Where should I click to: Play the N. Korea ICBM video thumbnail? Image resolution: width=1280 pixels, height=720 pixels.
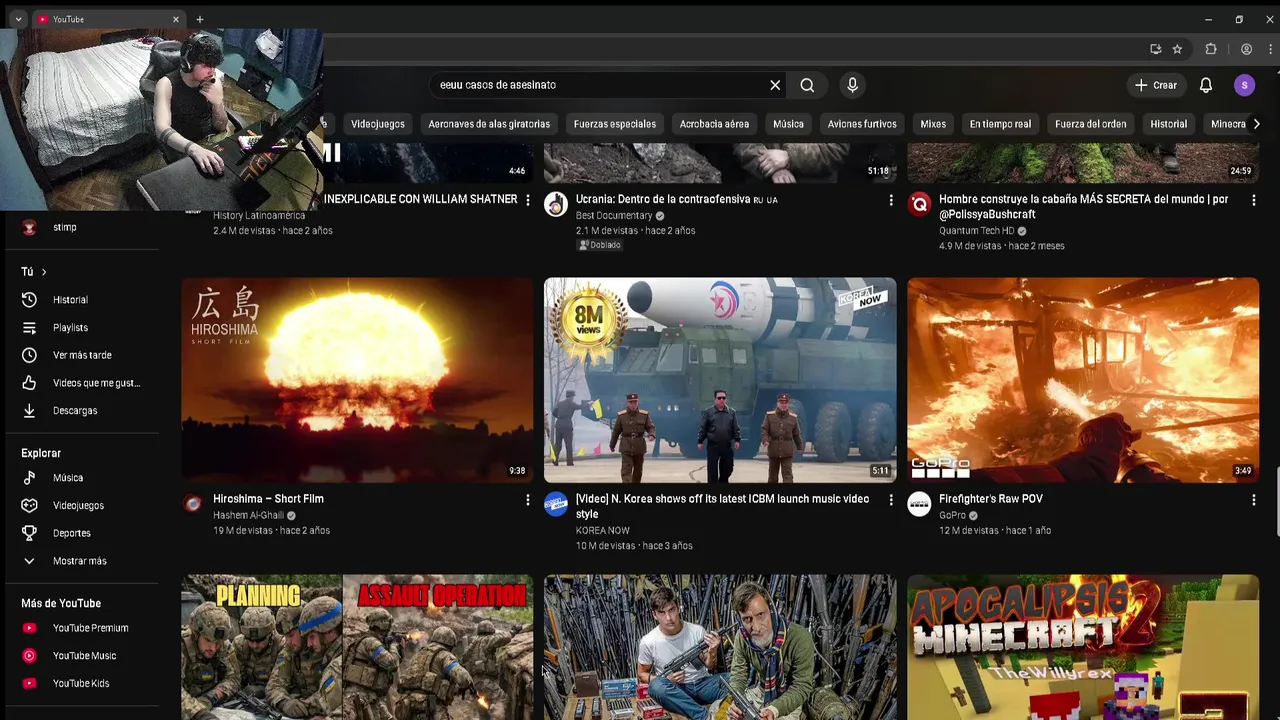coord(720,380)
